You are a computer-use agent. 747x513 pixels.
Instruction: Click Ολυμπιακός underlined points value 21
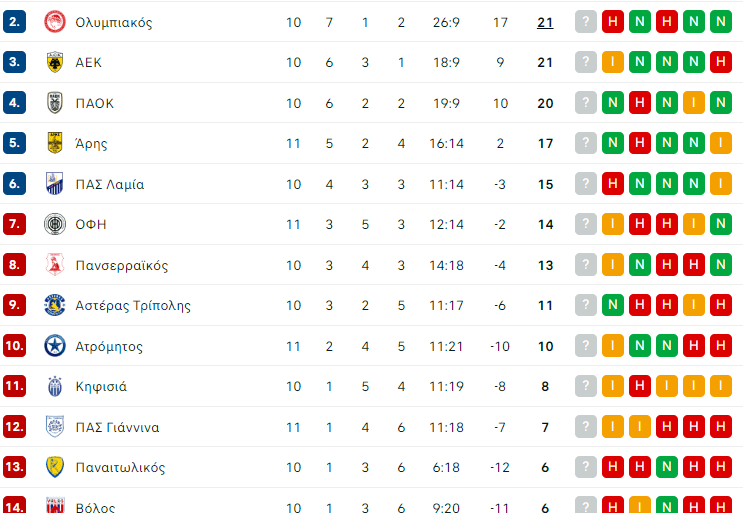(545, 22)
